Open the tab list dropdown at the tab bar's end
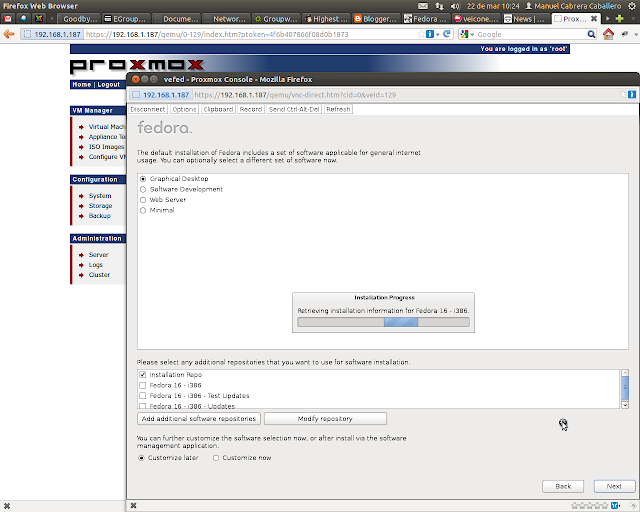 click(x=633, y=19)
